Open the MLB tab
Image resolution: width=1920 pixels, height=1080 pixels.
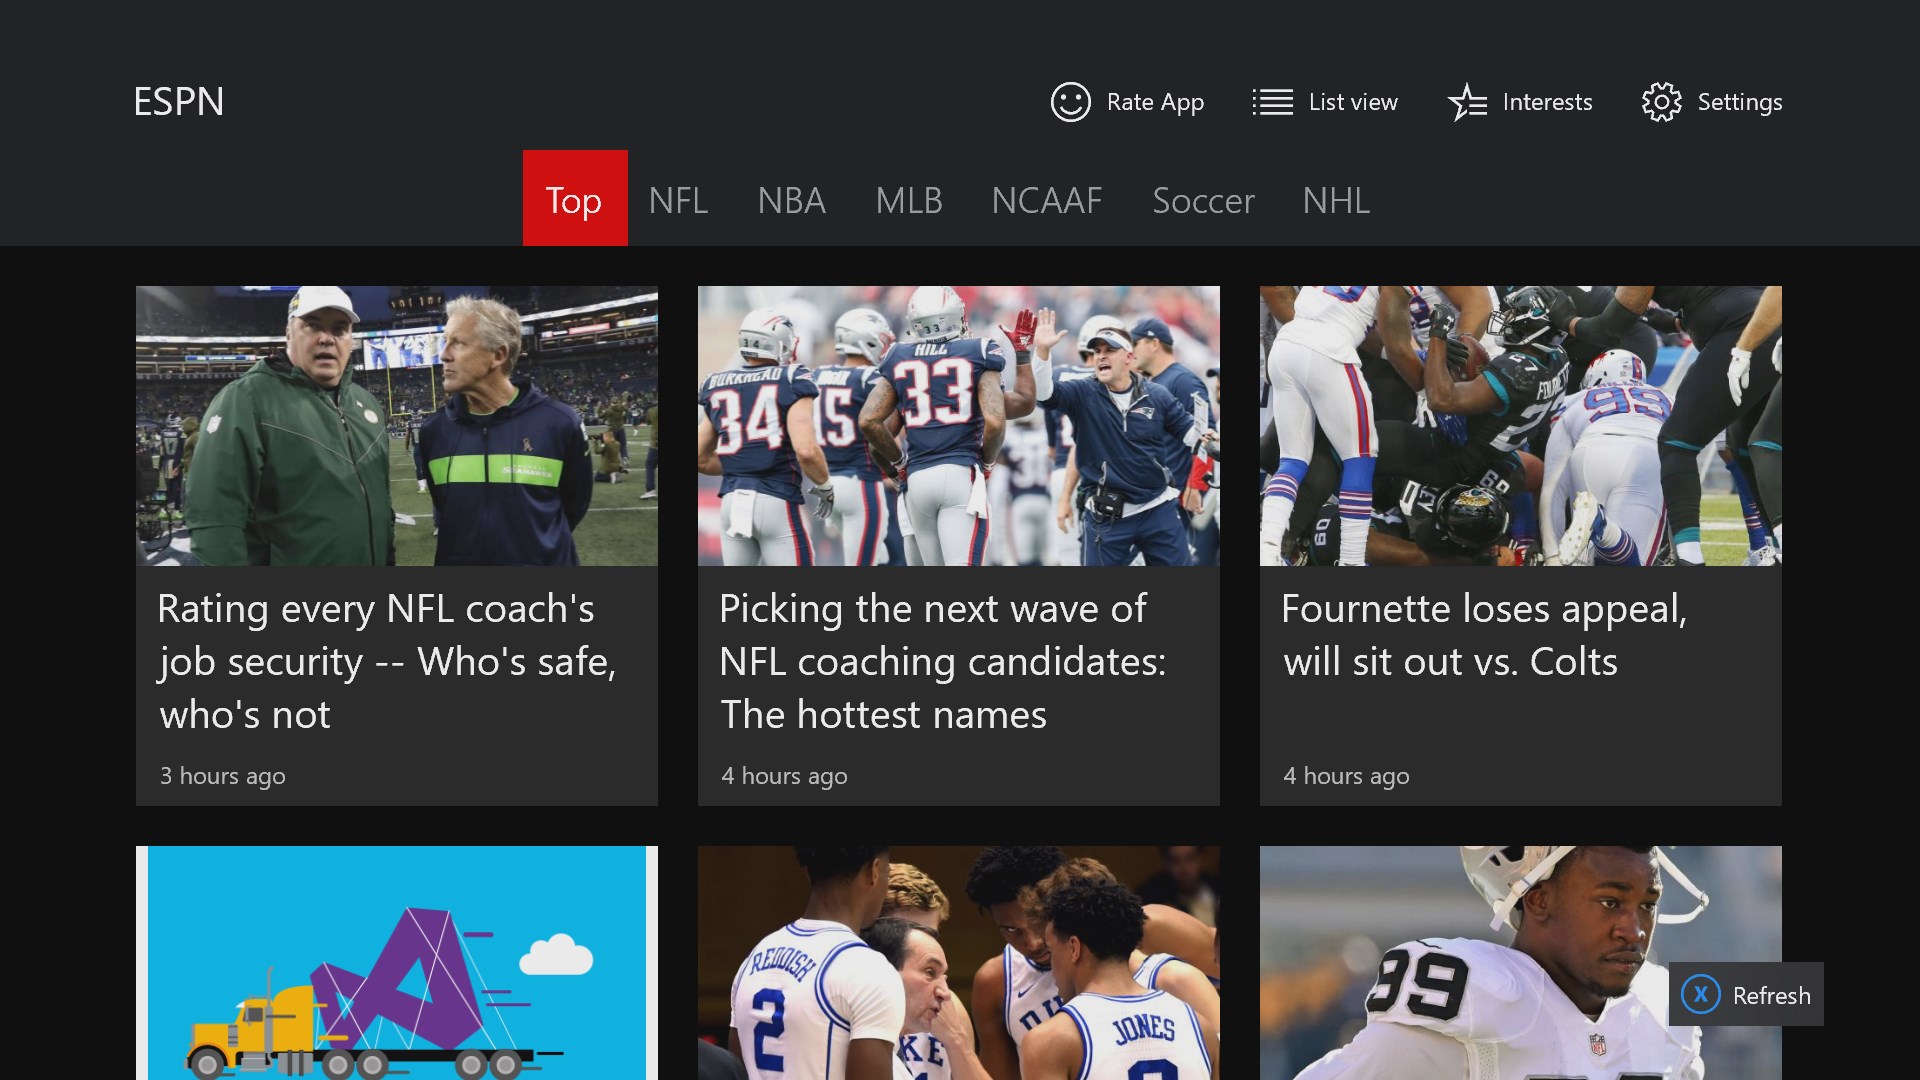pyautogui.click(x=909, y=200)
